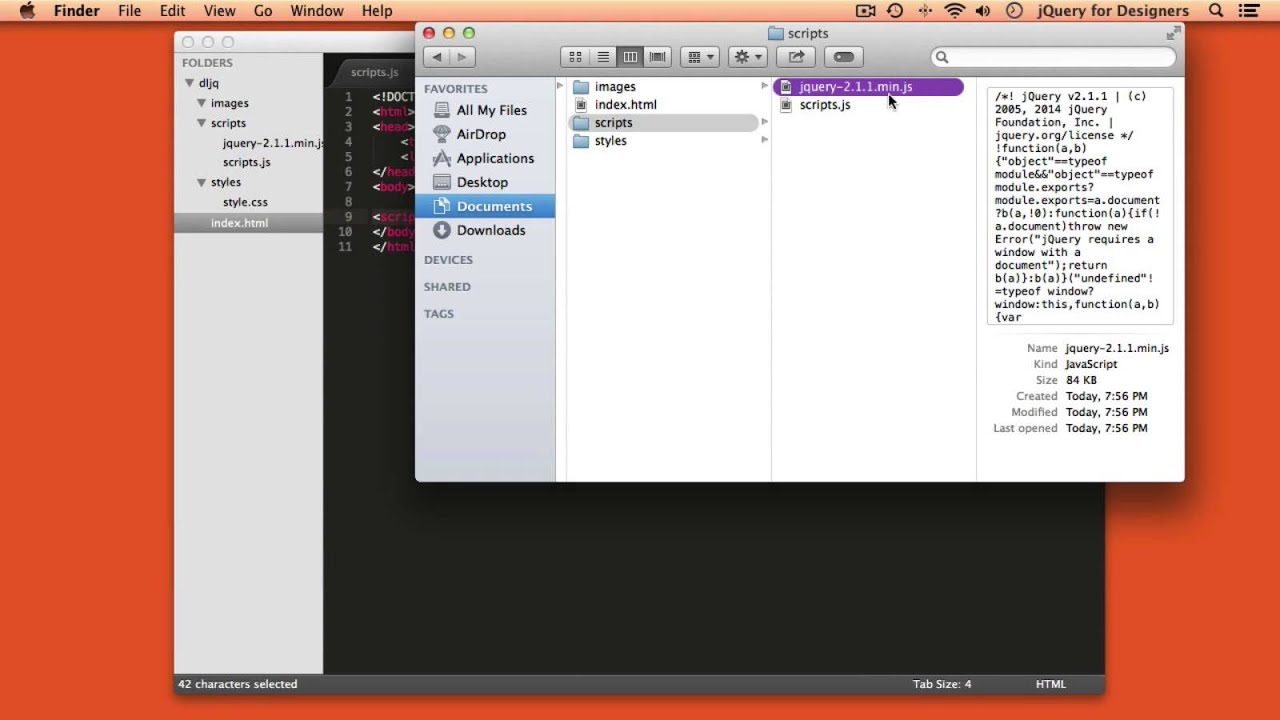Open the Window menu
The height and width of the screenshot is (720, 1280).
tap(317, 11)
